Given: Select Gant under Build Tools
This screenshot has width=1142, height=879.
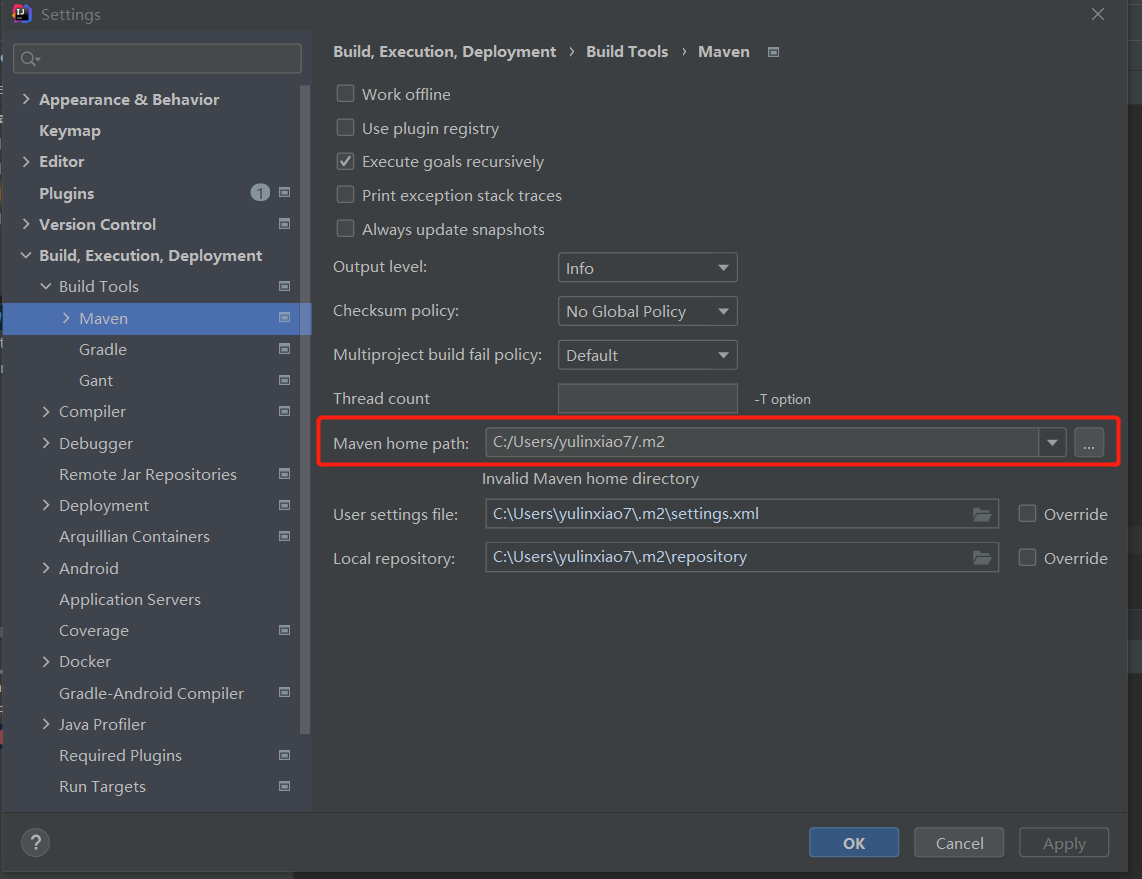Looking at the screenshot, I should (x=96, y=381).
